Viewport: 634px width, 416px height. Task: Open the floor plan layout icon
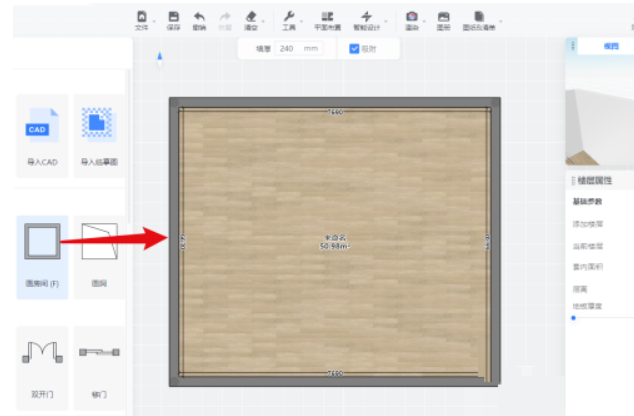[327, 17]
